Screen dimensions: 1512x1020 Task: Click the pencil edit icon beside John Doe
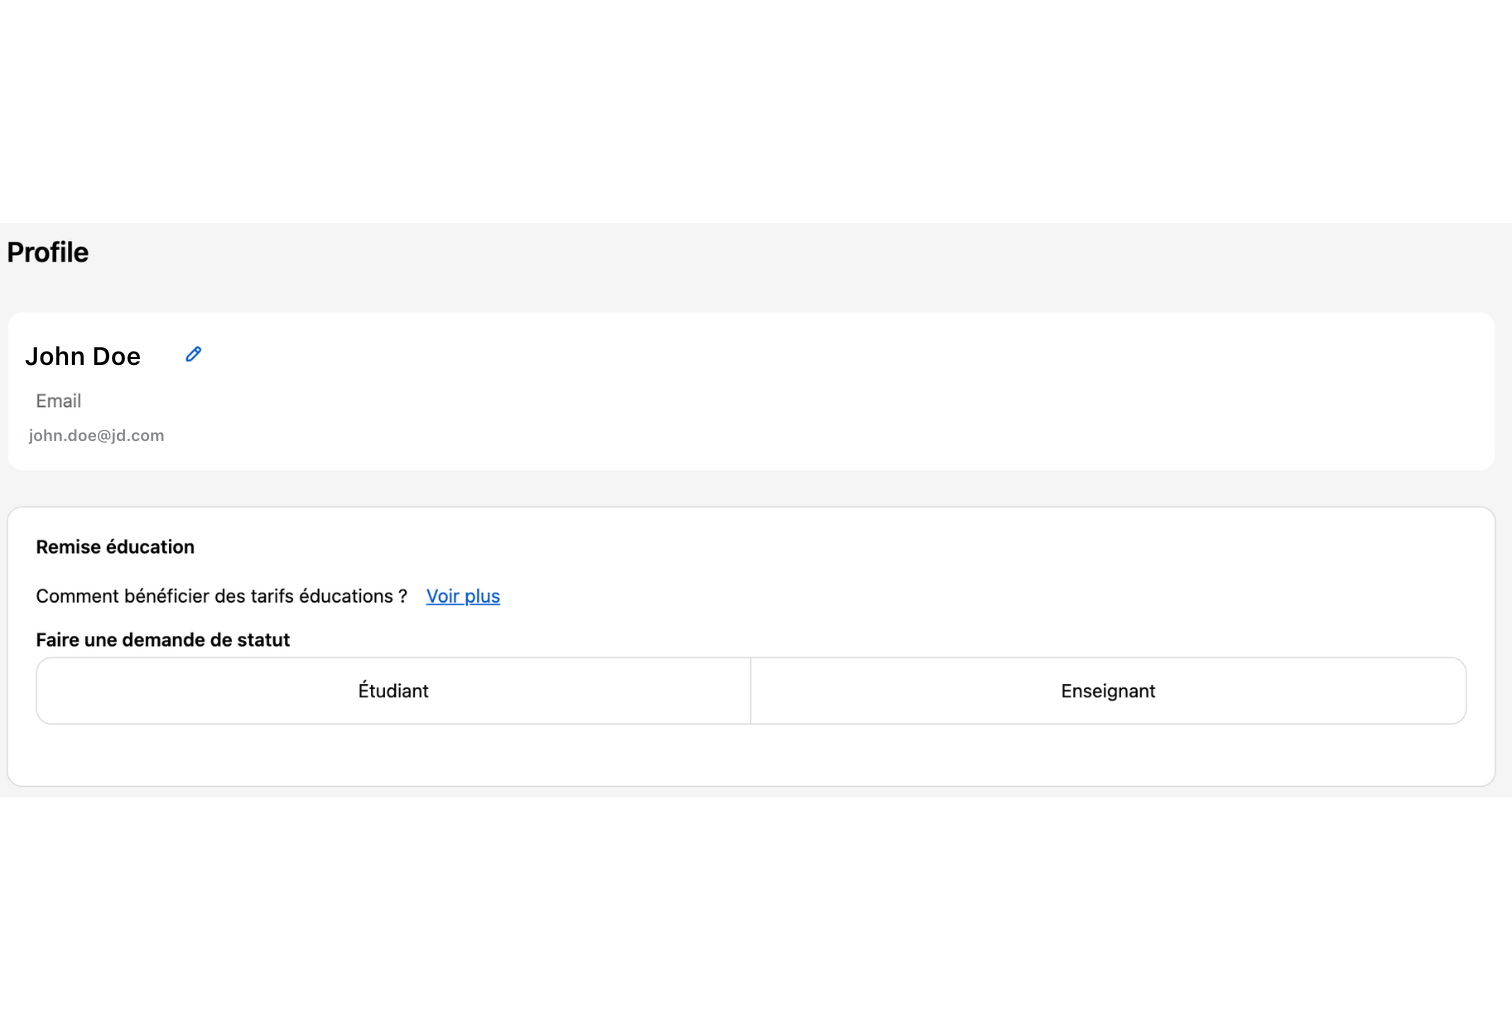(194, 354)
